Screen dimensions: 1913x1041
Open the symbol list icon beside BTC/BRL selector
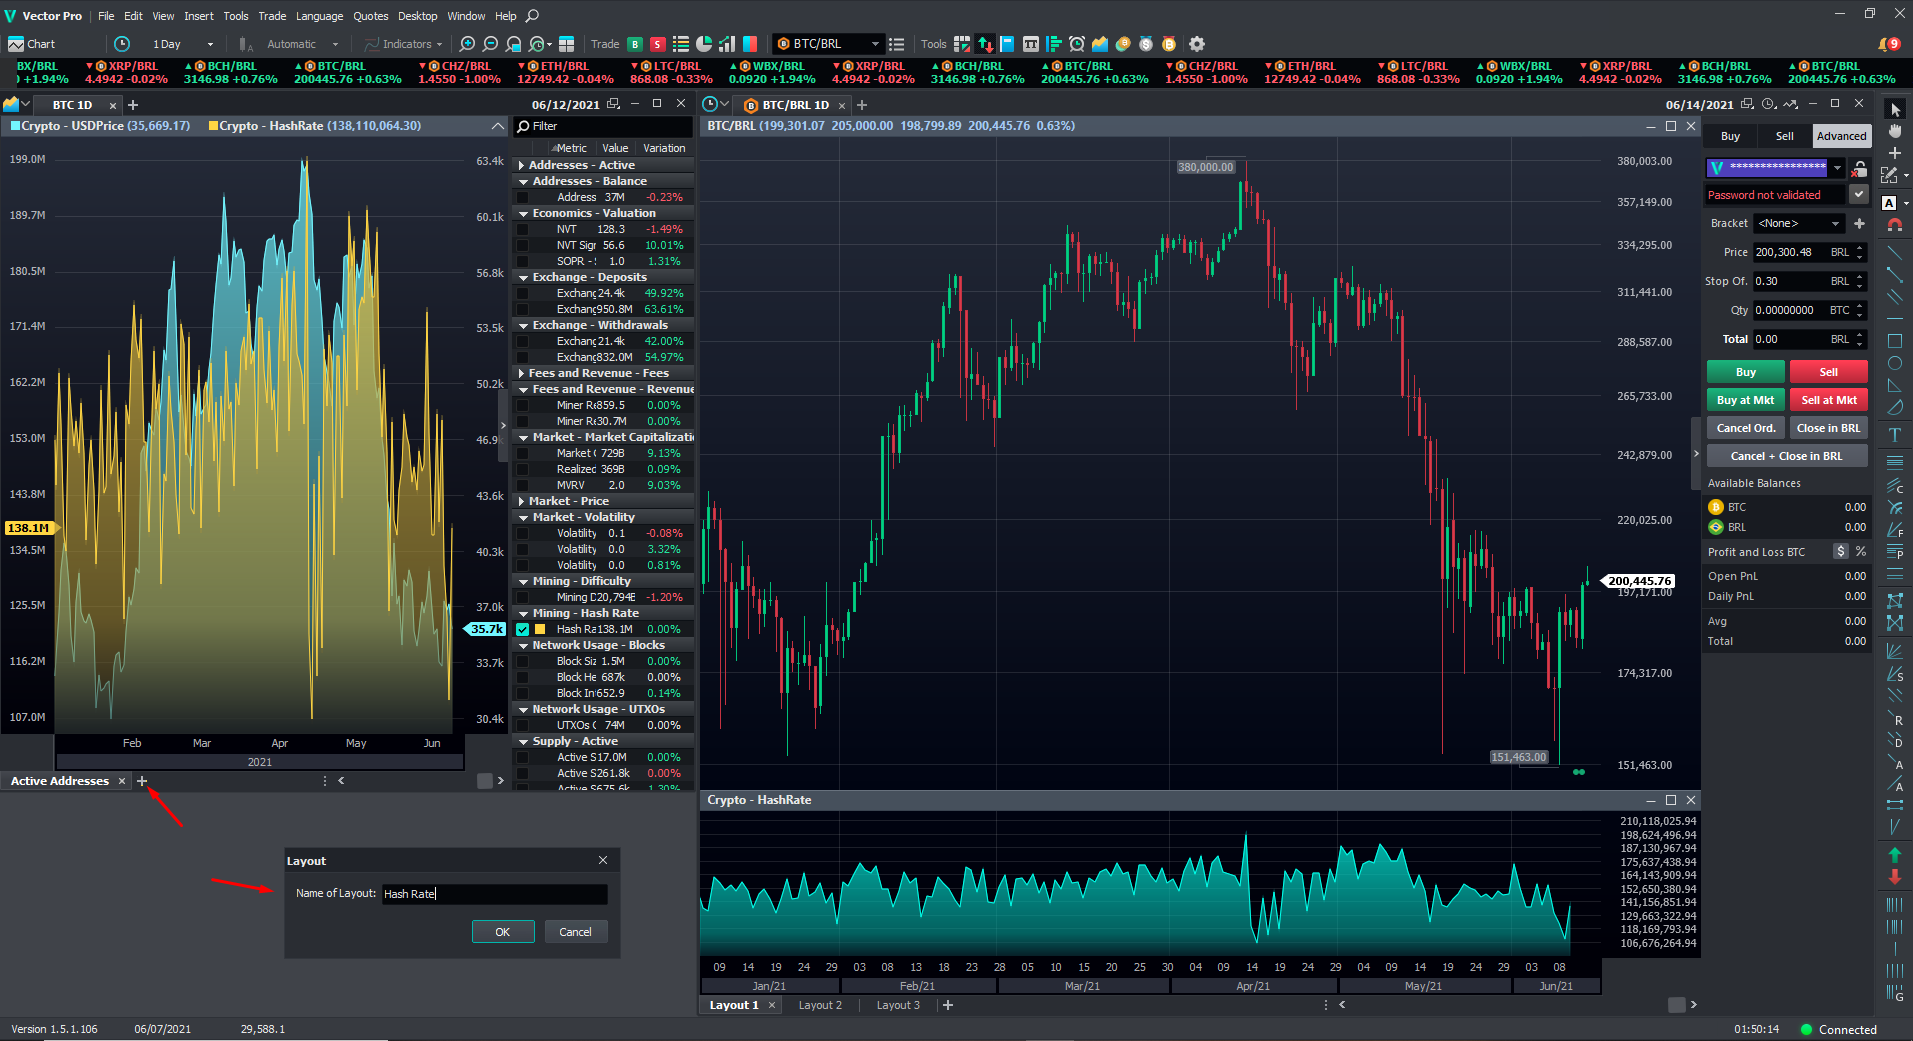(x=896, y=44)
